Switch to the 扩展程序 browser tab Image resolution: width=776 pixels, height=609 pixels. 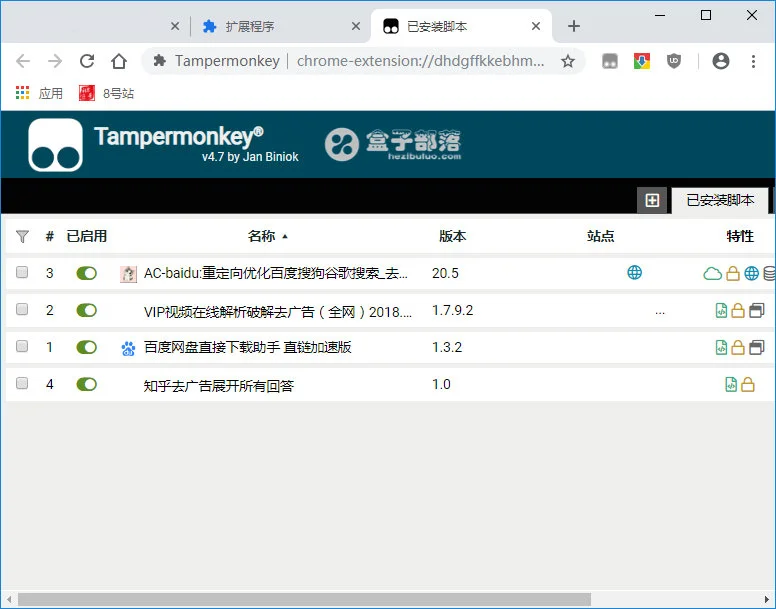click(x=277, y=26)
